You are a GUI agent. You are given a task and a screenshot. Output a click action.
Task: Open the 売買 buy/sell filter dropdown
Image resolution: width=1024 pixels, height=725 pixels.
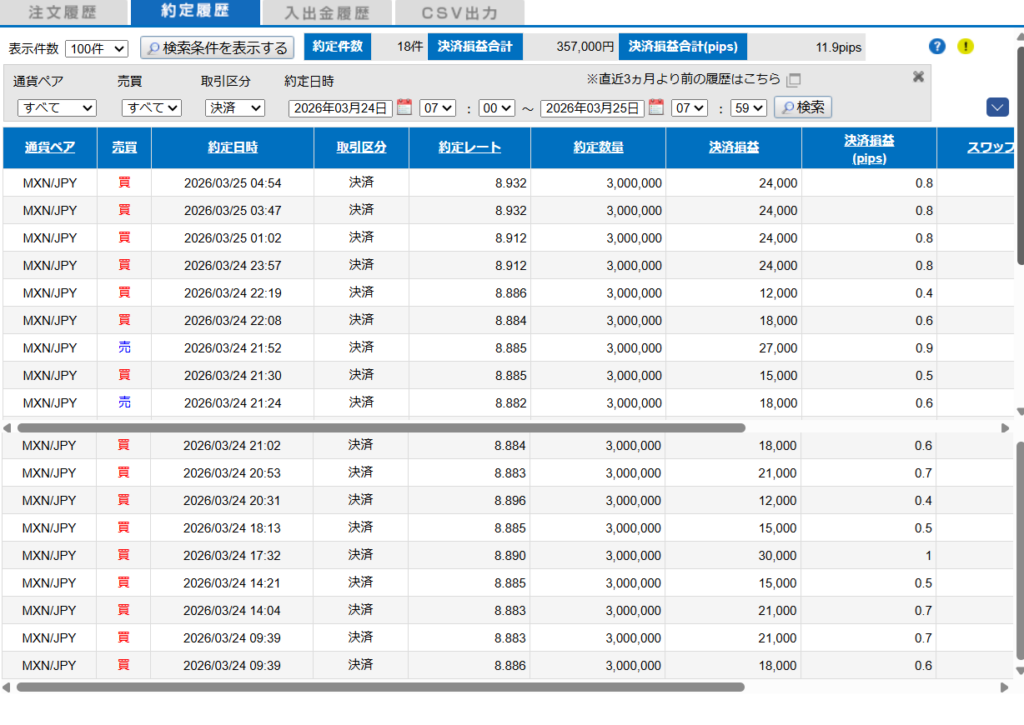(152, 108)
